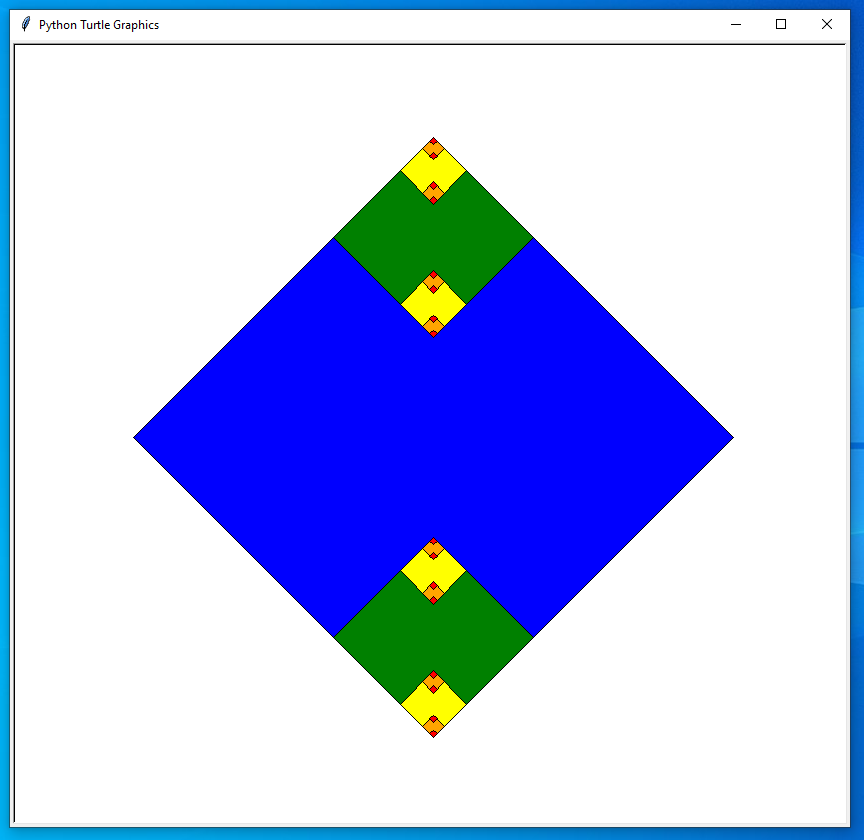
Task: Close the Python Turtle Graphics window
Action: tap(827, 24)
